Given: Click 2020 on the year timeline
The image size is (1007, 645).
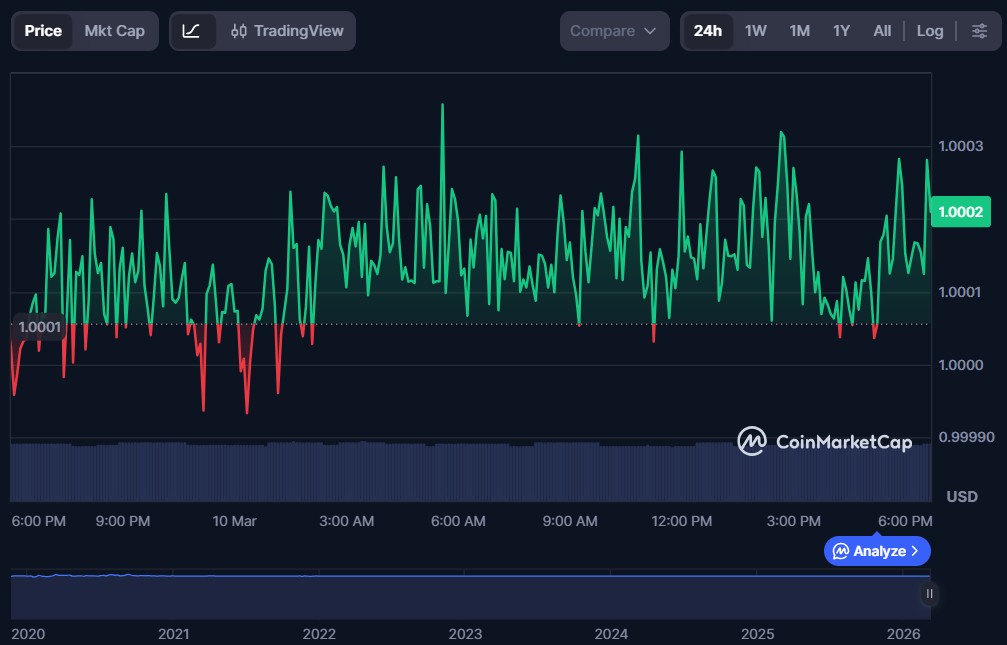Looking at the screenshot, I should pos(28,634).
